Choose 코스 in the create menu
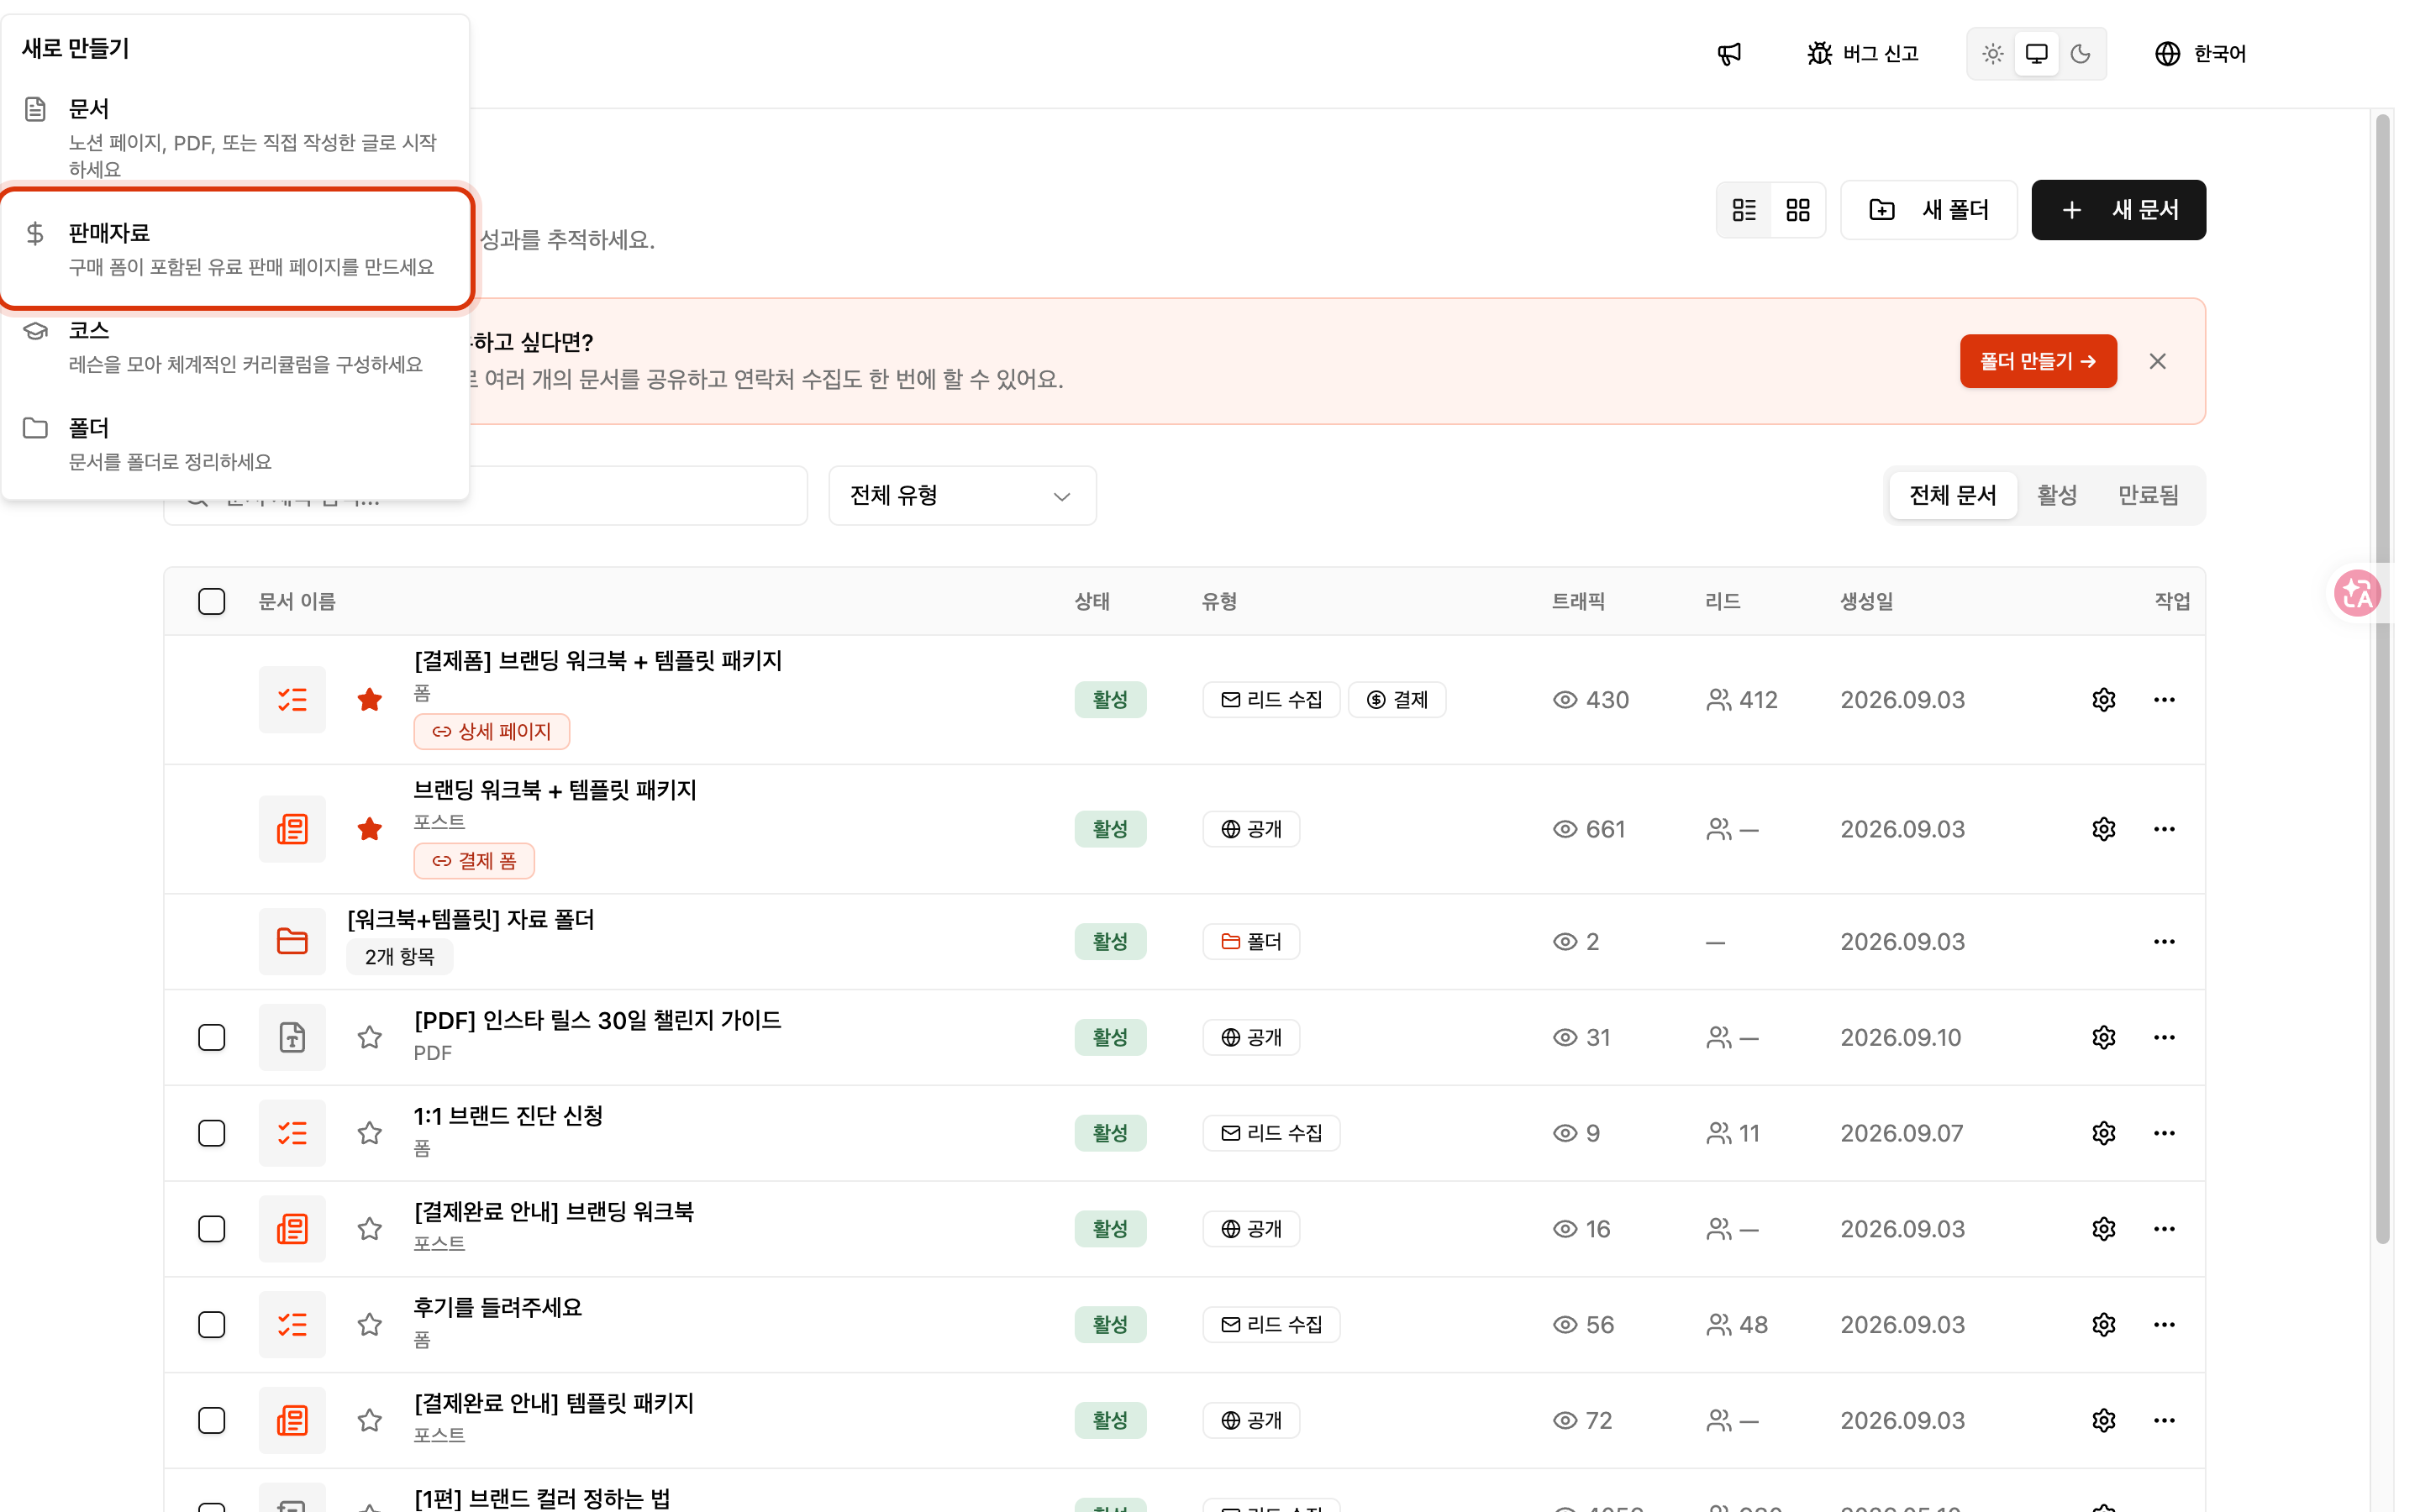Image resolution: width=2420 pixels, height=1512 pixels. 236,346
